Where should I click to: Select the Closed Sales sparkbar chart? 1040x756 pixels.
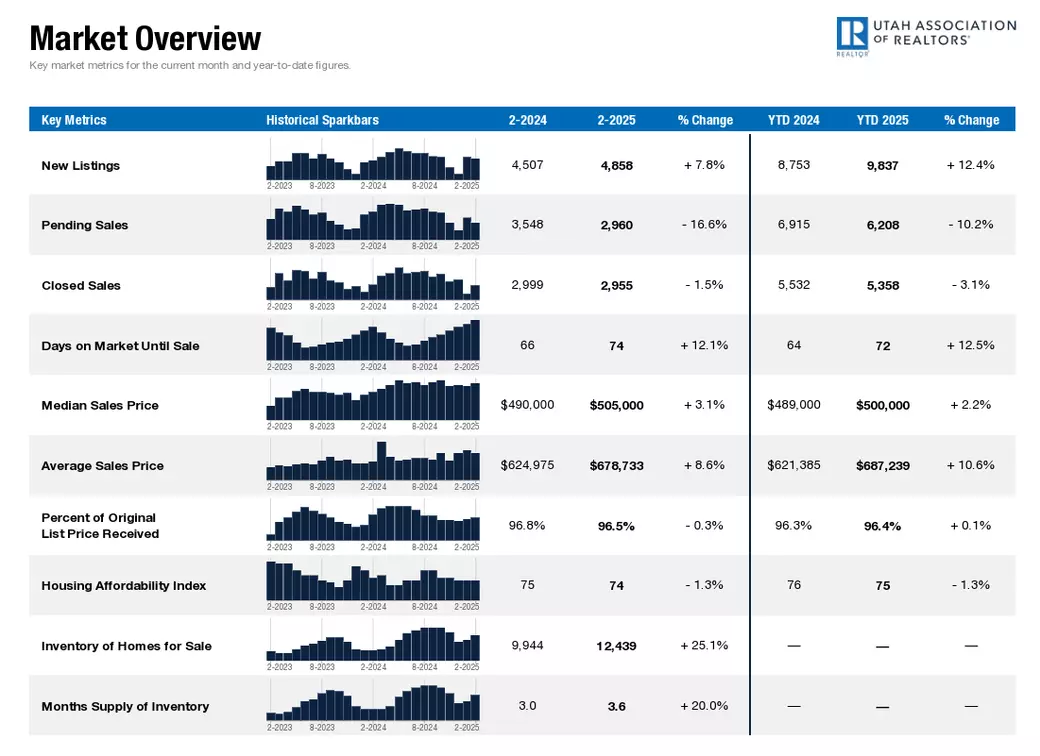point(373,283)
